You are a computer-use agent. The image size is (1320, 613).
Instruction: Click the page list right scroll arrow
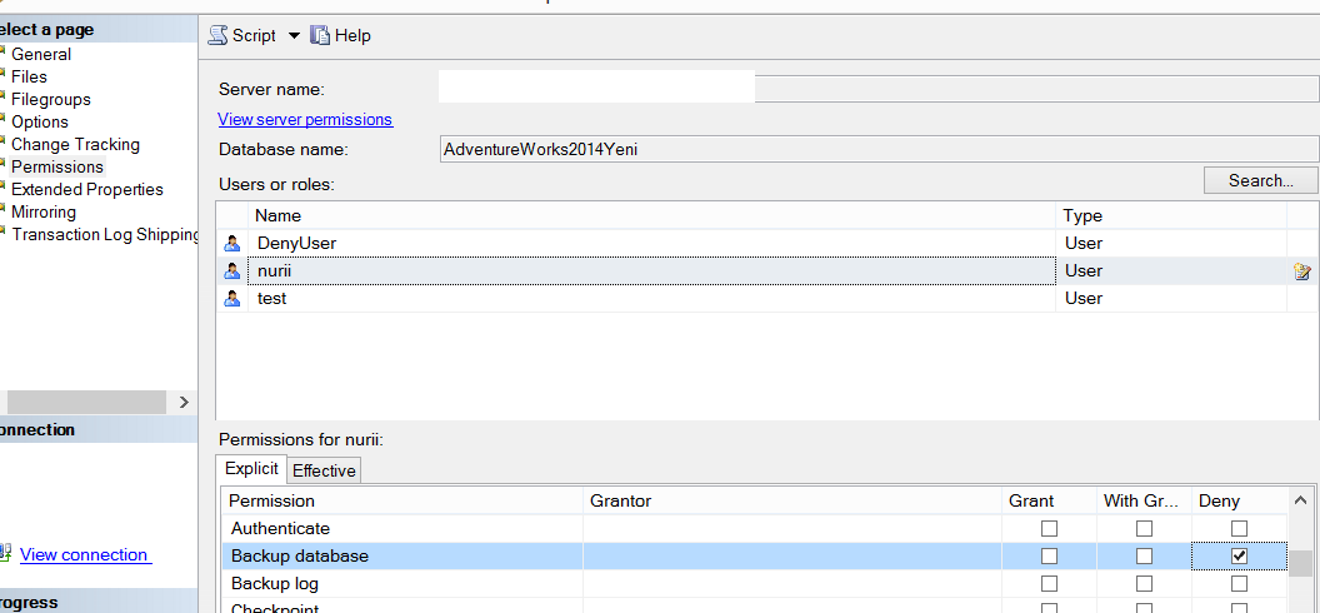click(183, 402)
